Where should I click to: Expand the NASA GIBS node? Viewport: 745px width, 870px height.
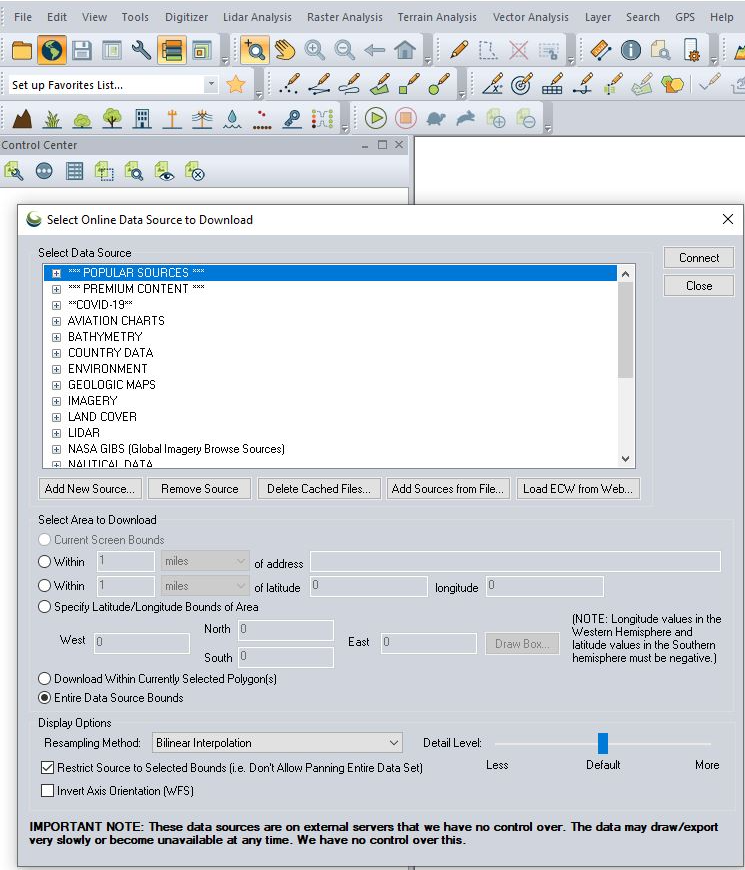[x=56, y=449]
